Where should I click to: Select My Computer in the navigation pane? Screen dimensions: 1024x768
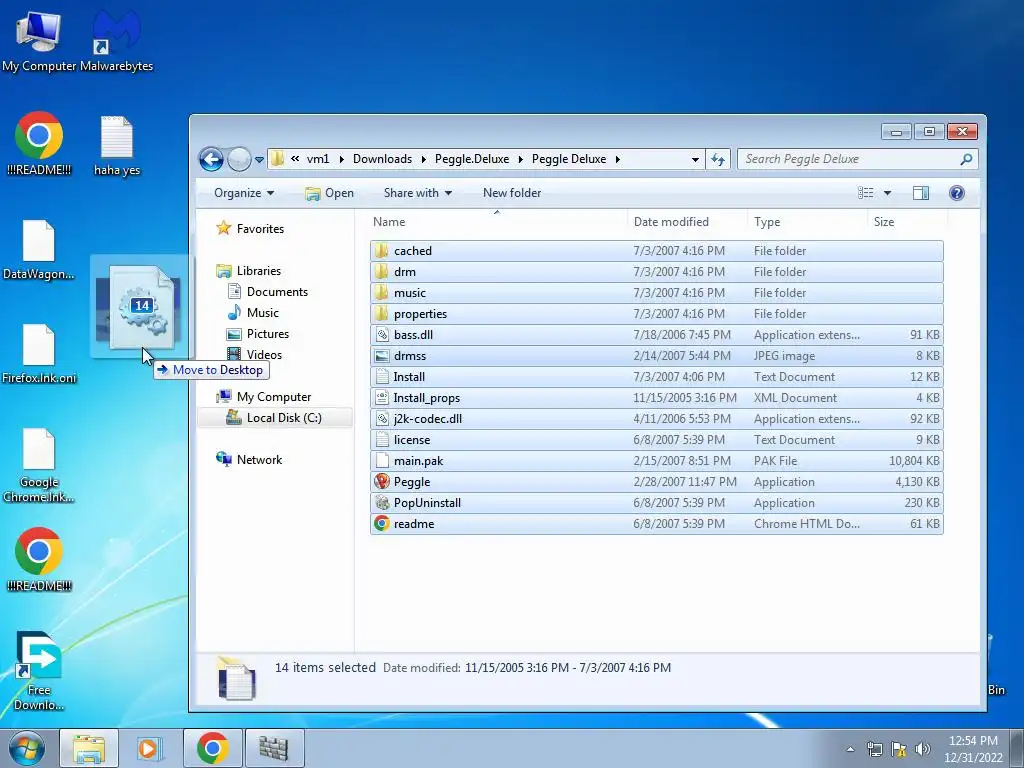tap(264, 396)
